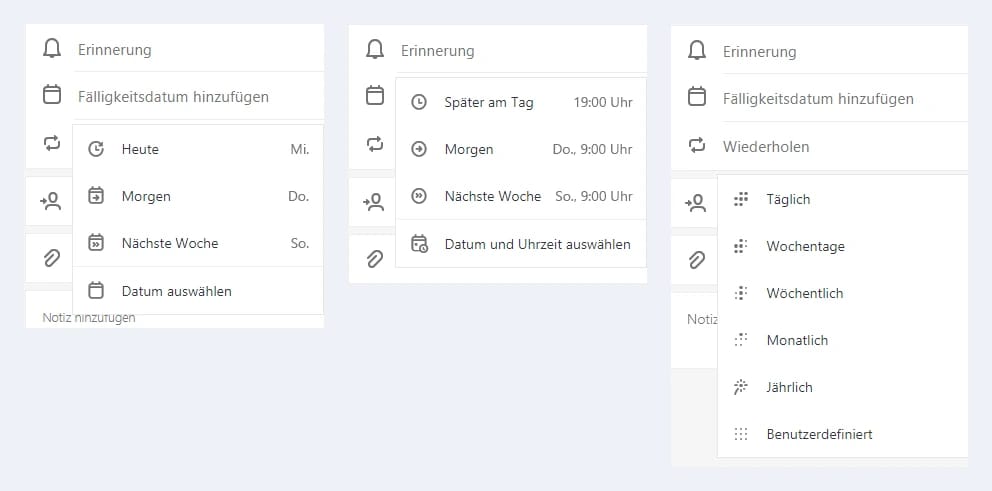Select Wochentage repeat option
992x491 pixels.
843,246
